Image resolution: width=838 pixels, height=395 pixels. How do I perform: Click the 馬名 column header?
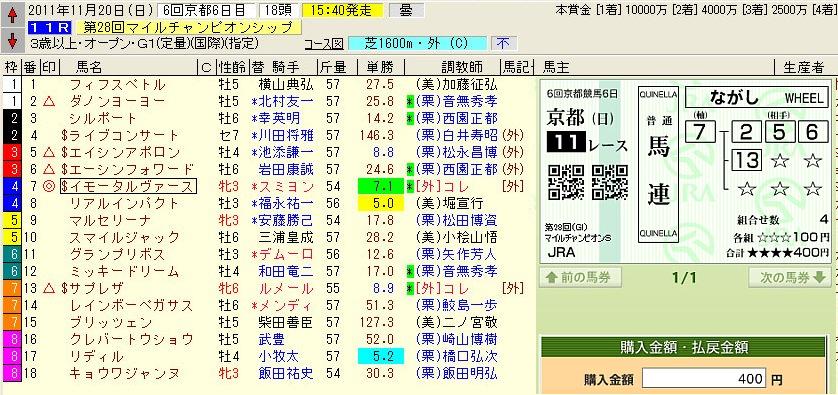(90, 67)
